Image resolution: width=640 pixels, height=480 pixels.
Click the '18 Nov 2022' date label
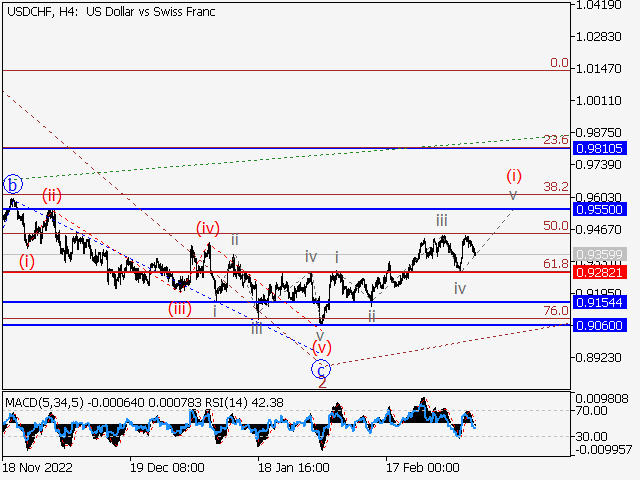point(38,467)
